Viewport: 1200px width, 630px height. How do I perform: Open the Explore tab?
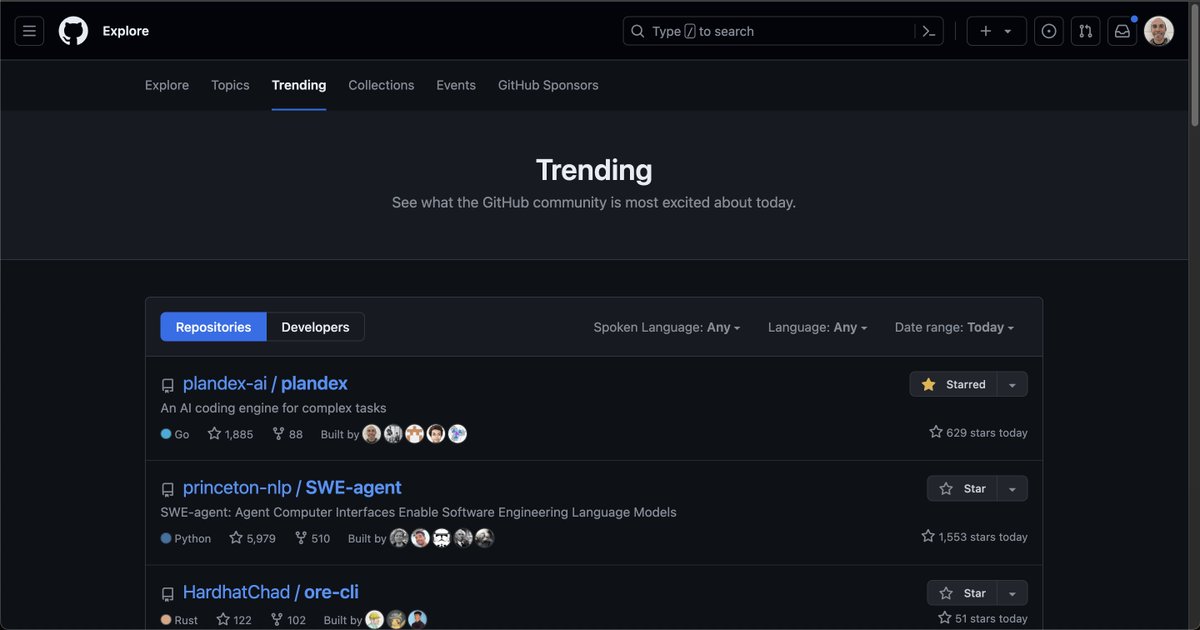[167, 85]
